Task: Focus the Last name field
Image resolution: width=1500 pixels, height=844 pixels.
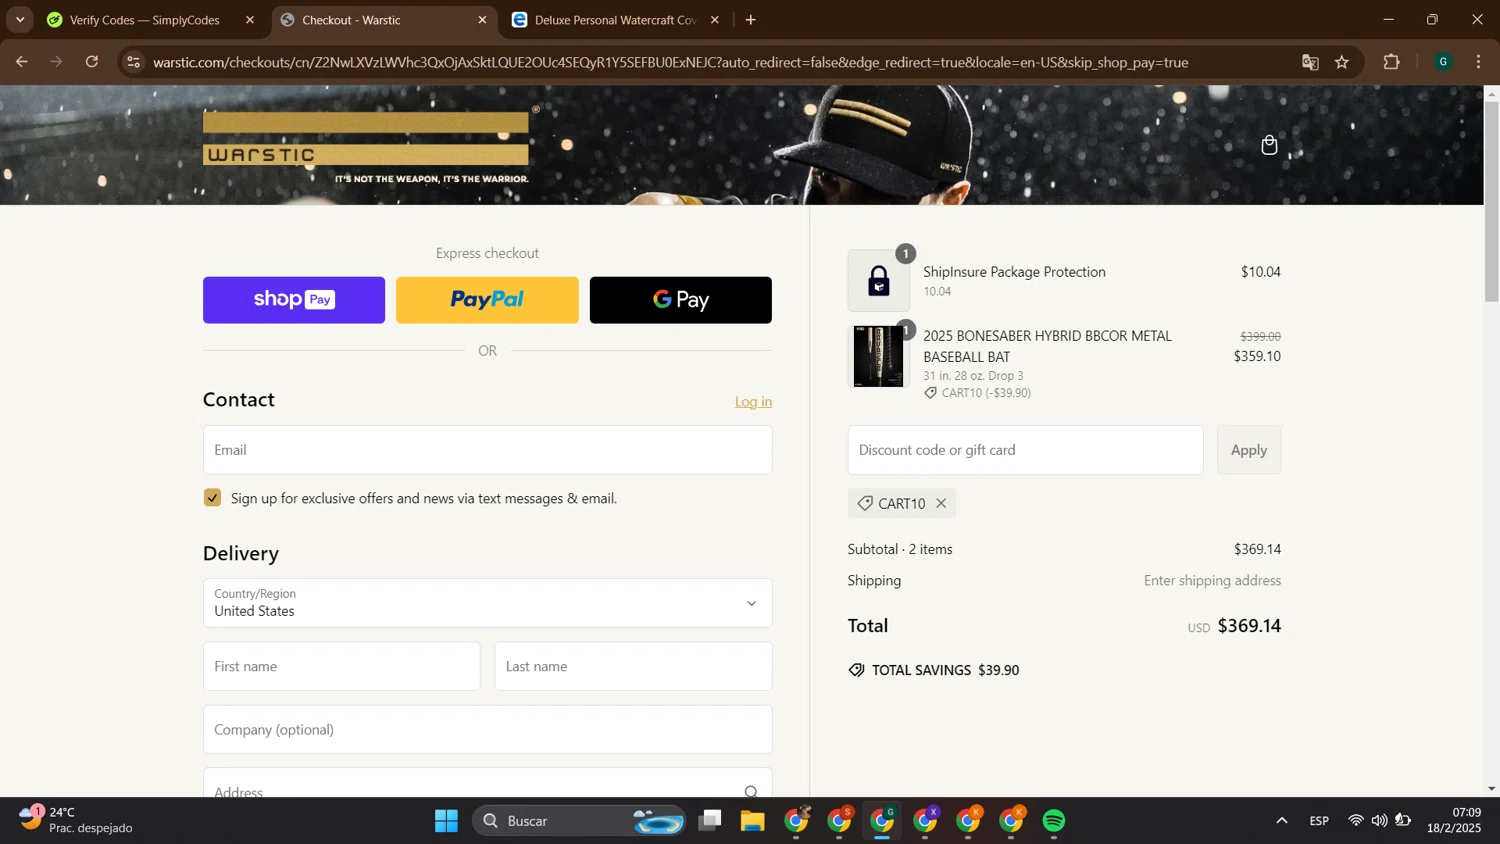Action: tap(633, 666)
